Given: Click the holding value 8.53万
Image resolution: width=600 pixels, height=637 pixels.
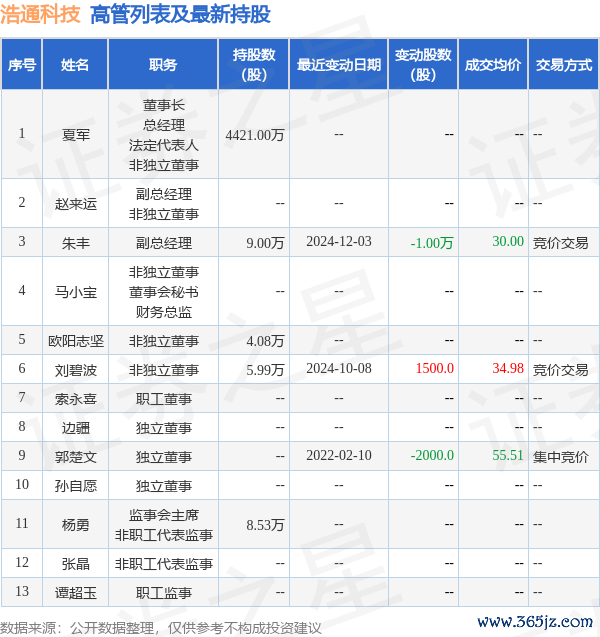Looking at the screenshot, I should click(x=265, y=525).
